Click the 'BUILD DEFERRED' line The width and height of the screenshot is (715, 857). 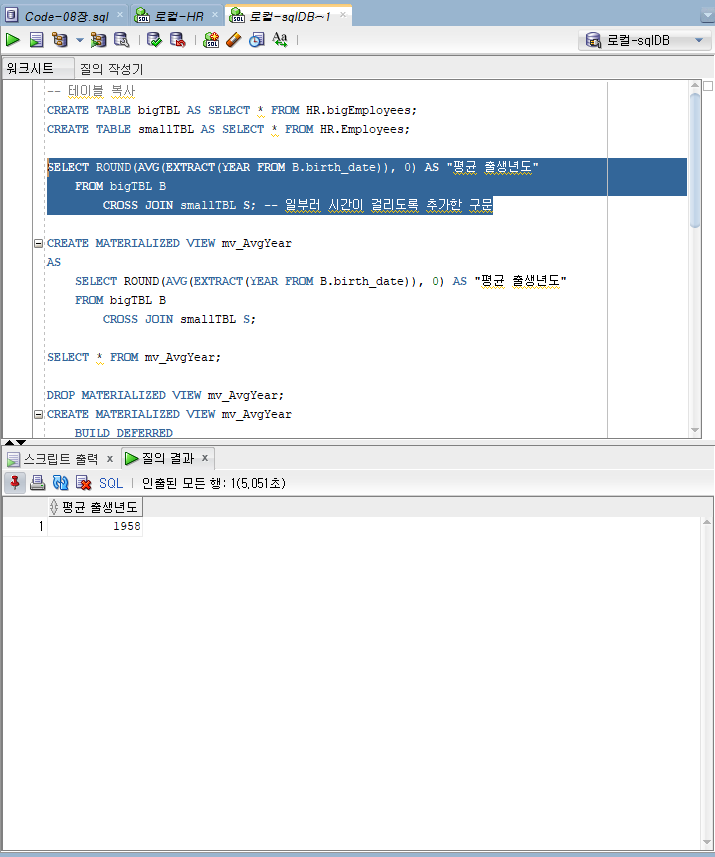click(x=124, y=433)
